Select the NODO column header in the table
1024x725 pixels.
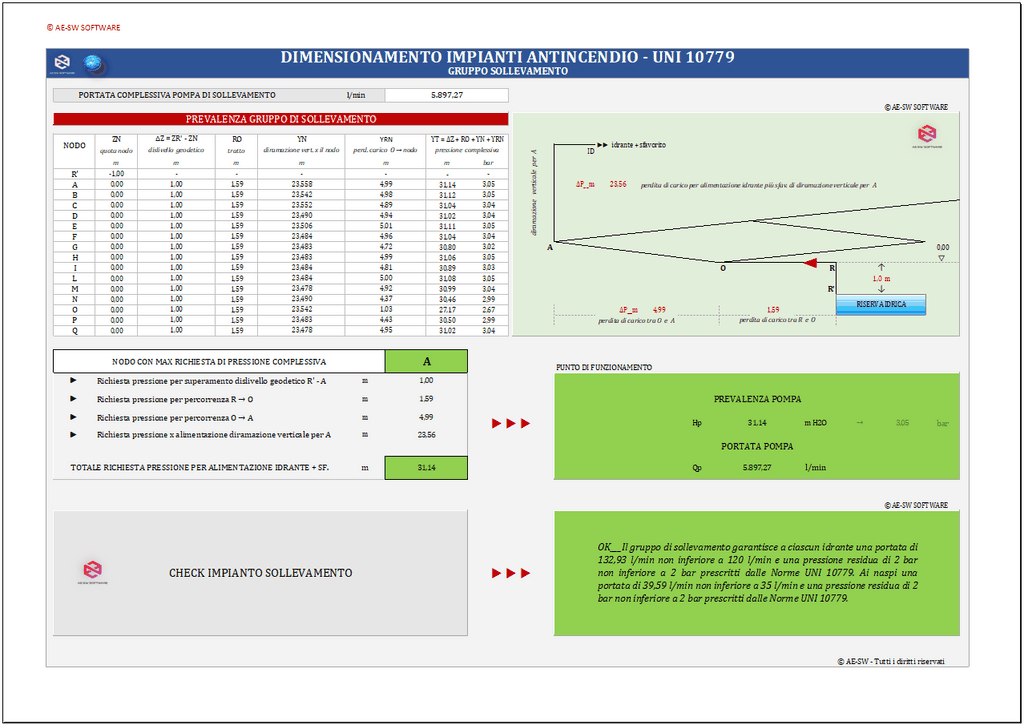74,145
